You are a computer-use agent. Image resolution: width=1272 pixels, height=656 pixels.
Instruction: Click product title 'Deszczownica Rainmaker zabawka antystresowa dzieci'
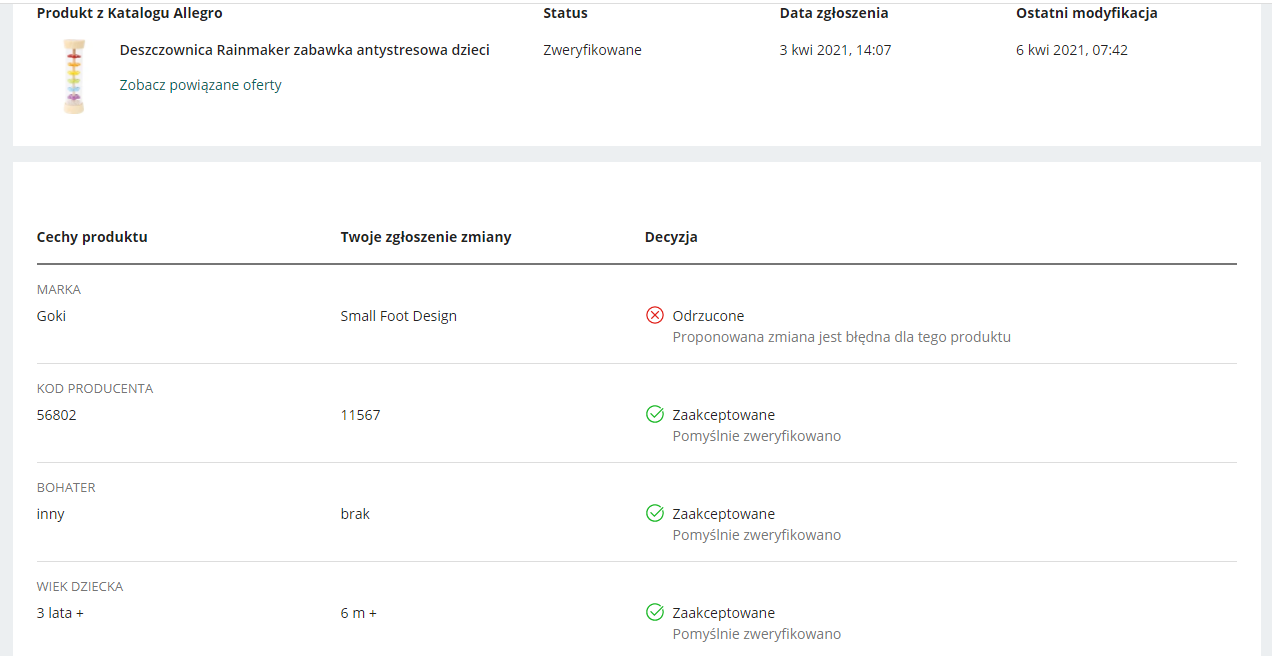[x=304, y=50]
